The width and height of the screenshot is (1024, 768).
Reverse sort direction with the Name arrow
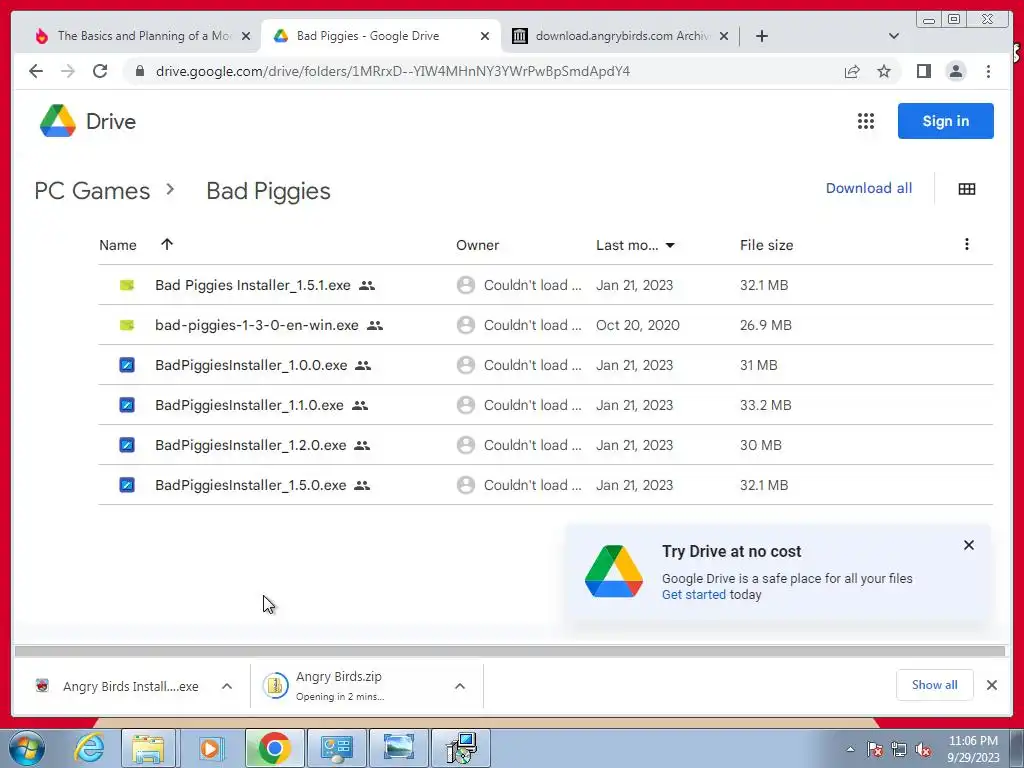click(167, 244)
